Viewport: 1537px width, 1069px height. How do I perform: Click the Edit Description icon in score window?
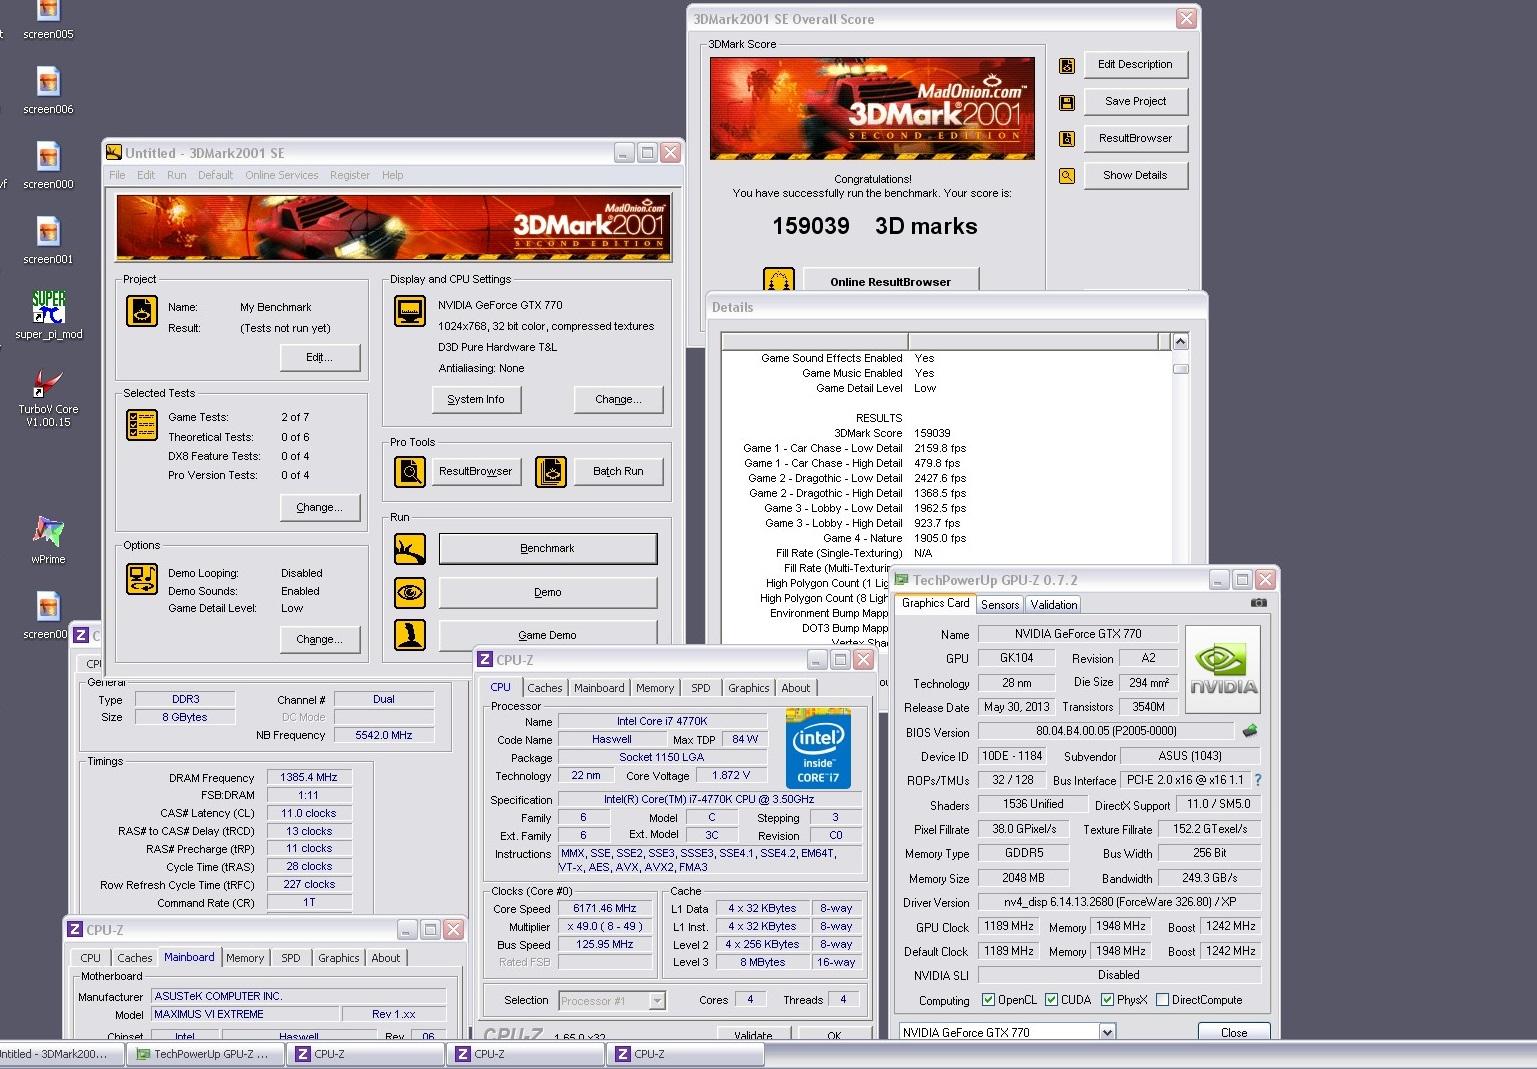[x=1067, y=65]
